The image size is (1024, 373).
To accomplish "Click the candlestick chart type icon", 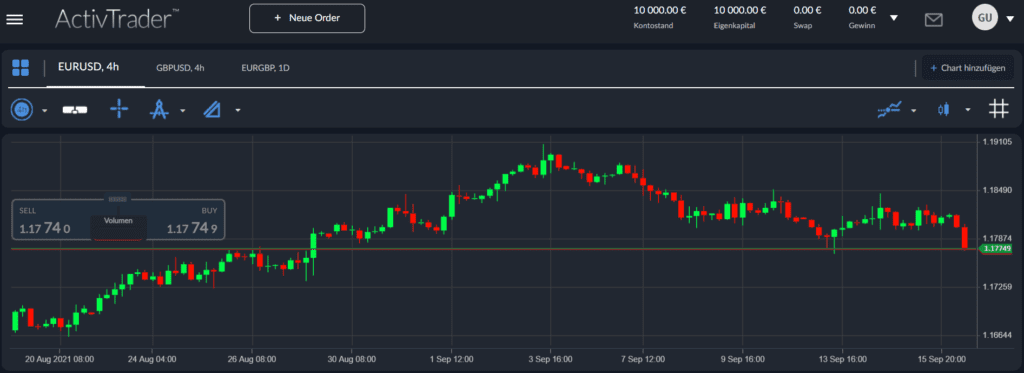I will coord(944,110).
